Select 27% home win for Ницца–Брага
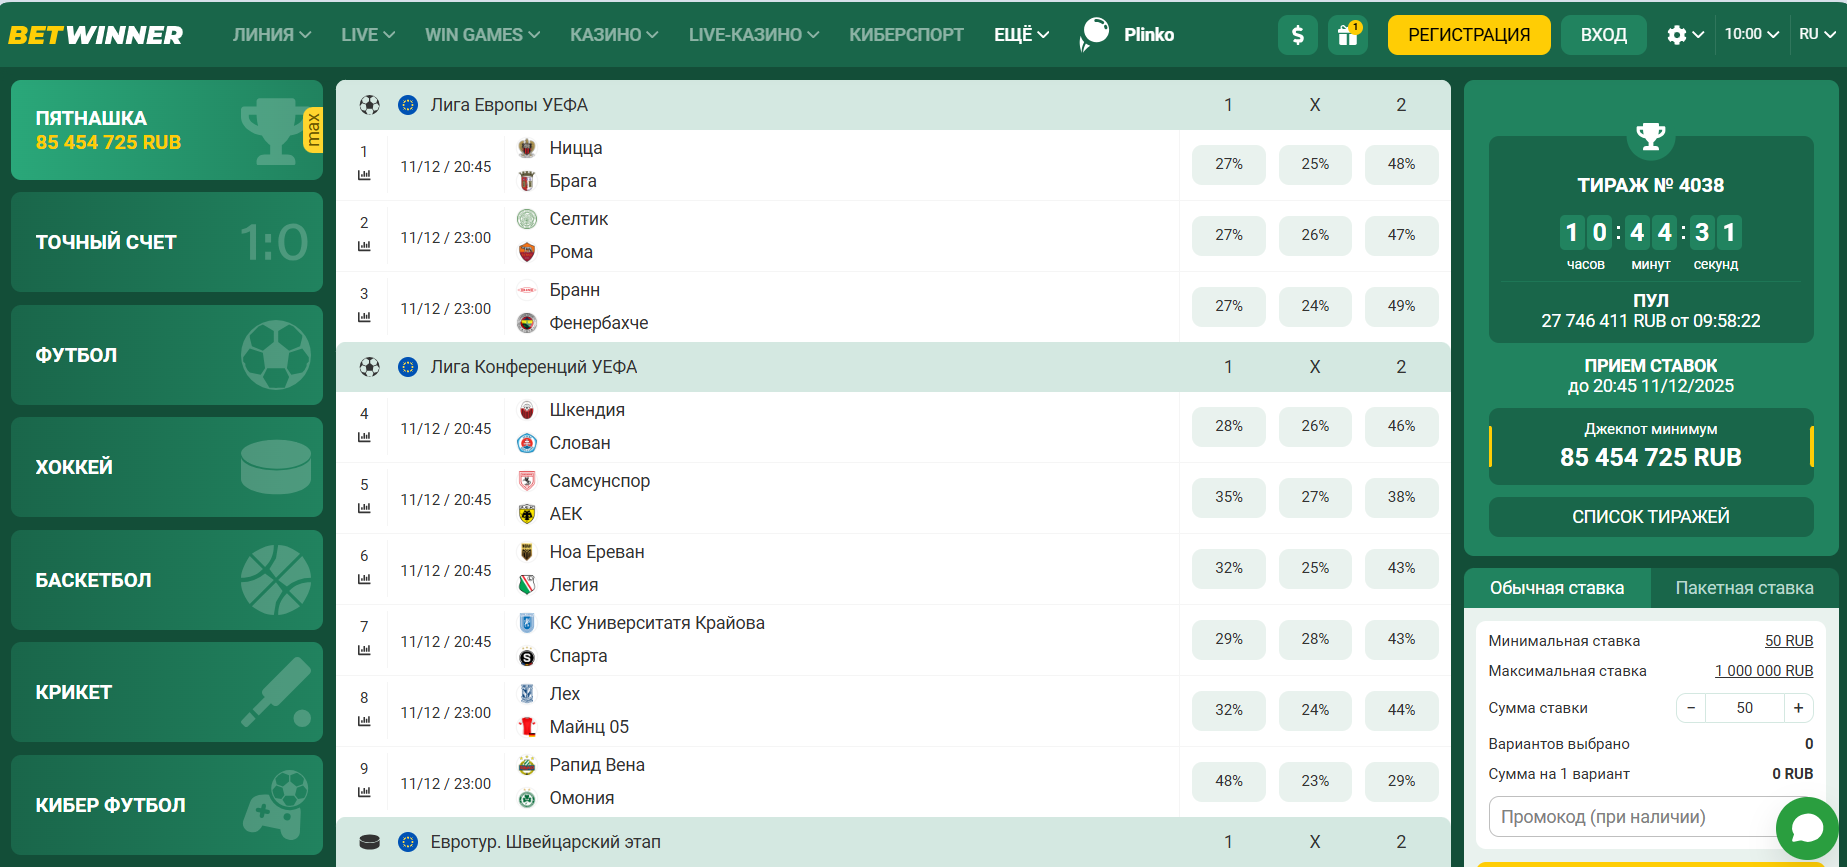 (x=1228, y=165)
